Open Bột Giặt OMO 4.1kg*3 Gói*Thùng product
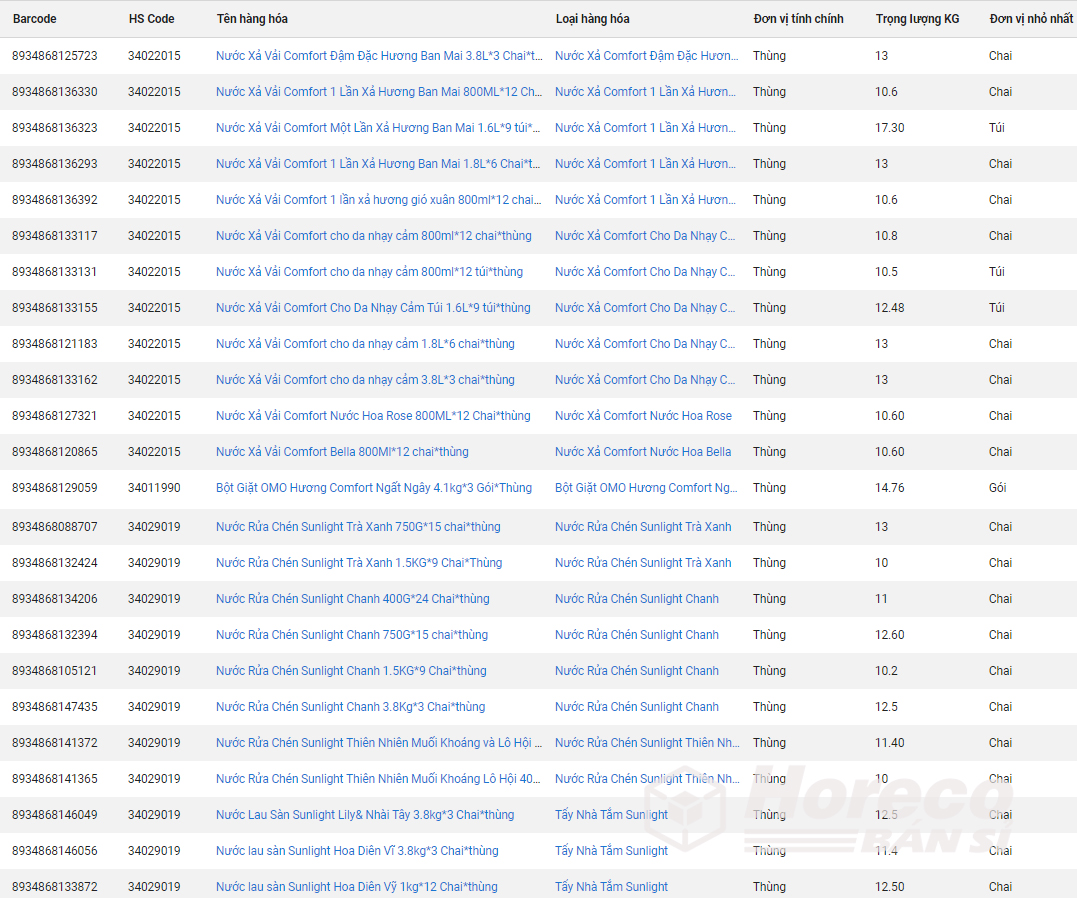This screenshot has height=898, width=1077. pyautogui.click(x=374, y=488)
